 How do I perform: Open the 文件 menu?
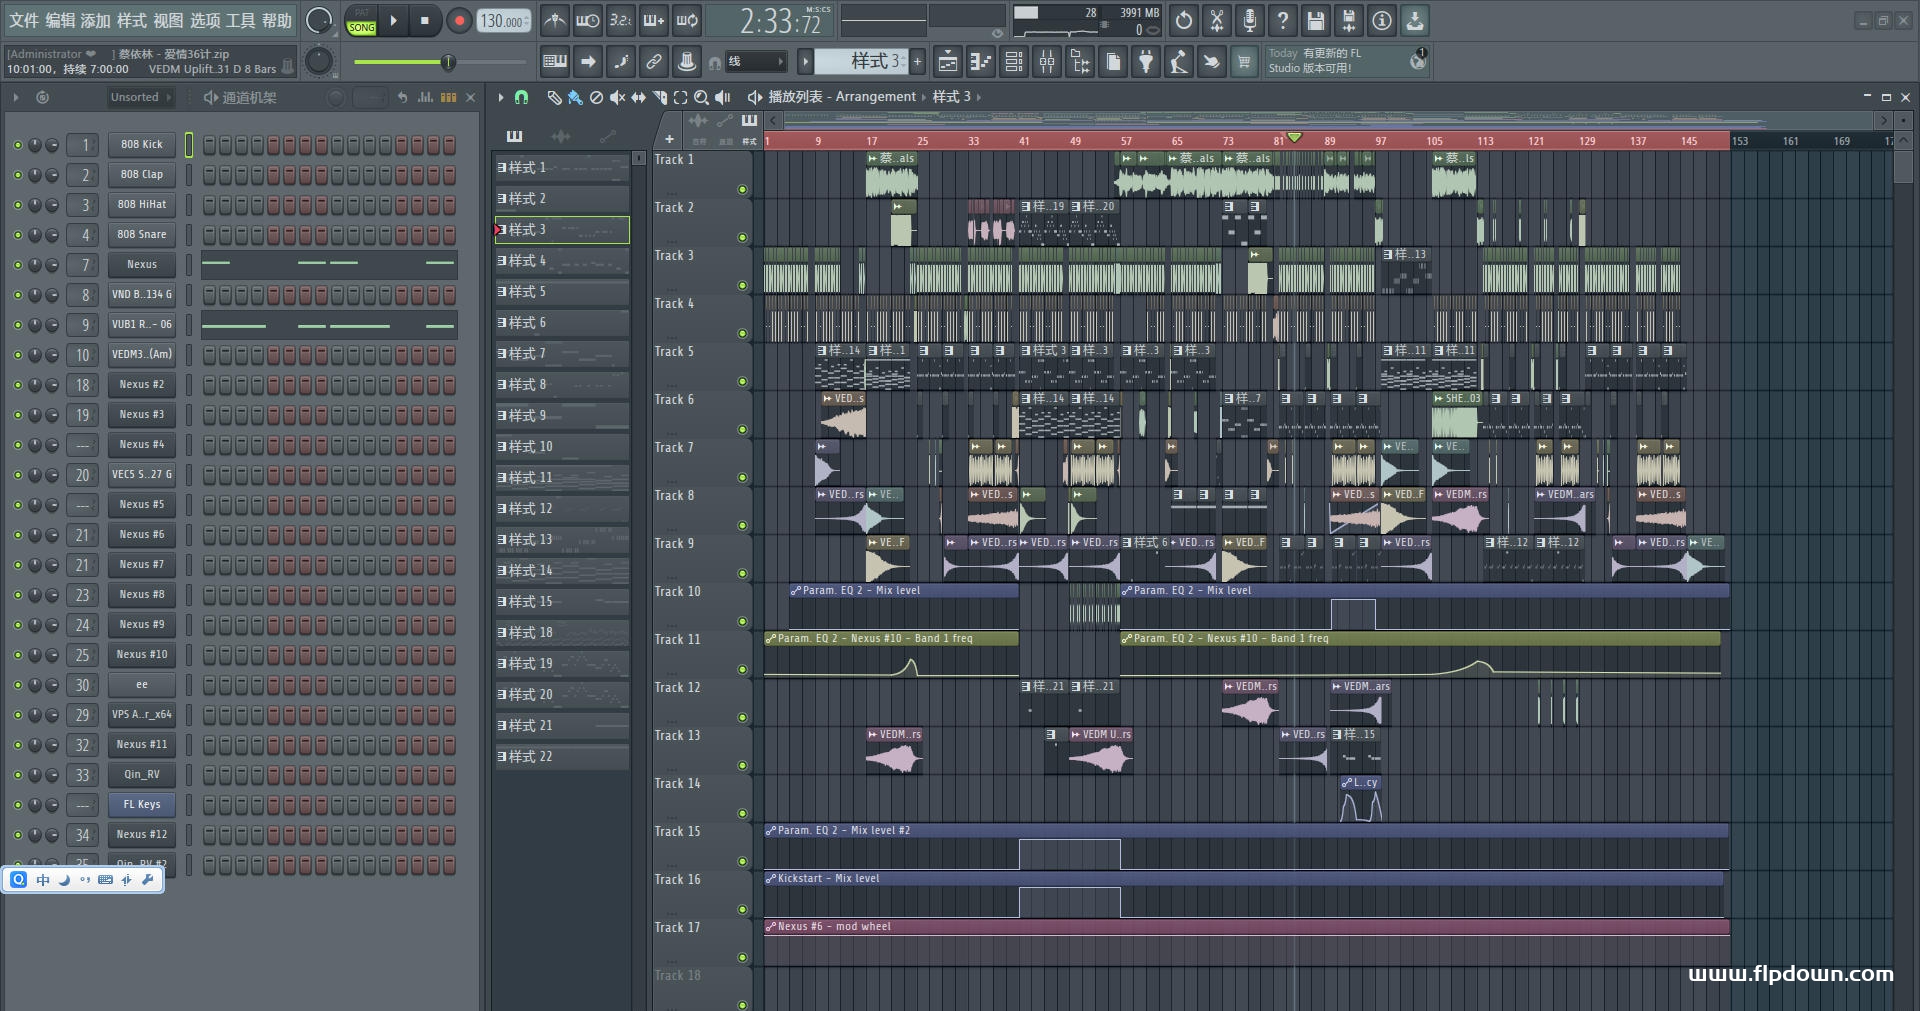tap(24, 20)
